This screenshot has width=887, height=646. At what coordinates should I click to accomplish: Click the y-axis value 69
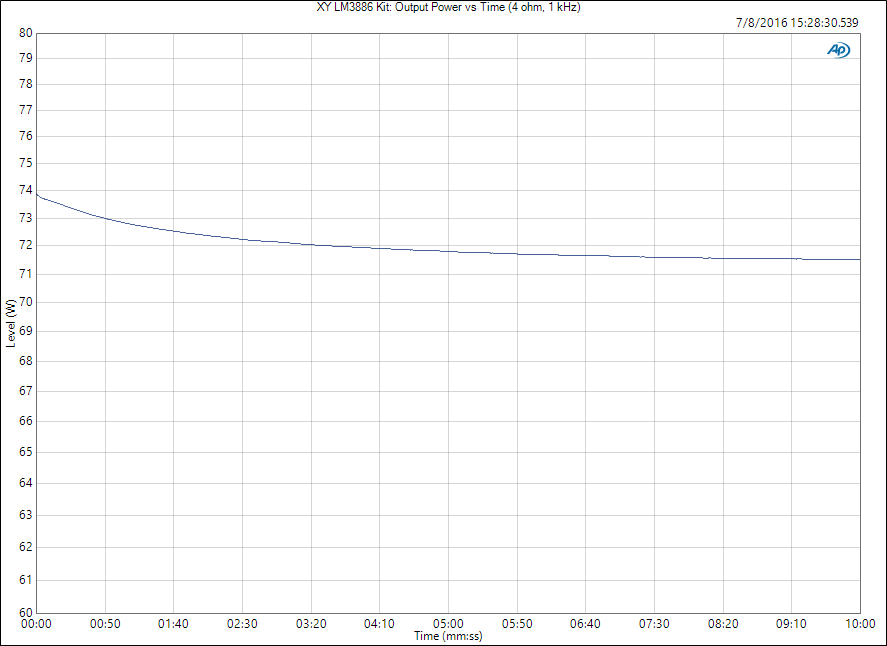point(25,331)
